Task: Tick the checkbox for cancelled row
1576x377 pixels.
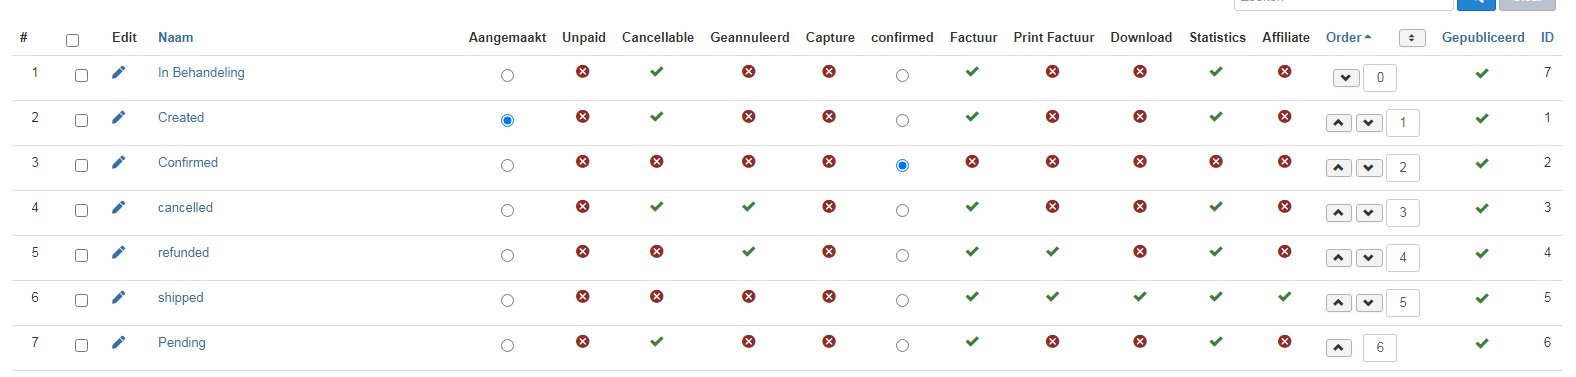Action: (81, 211)
